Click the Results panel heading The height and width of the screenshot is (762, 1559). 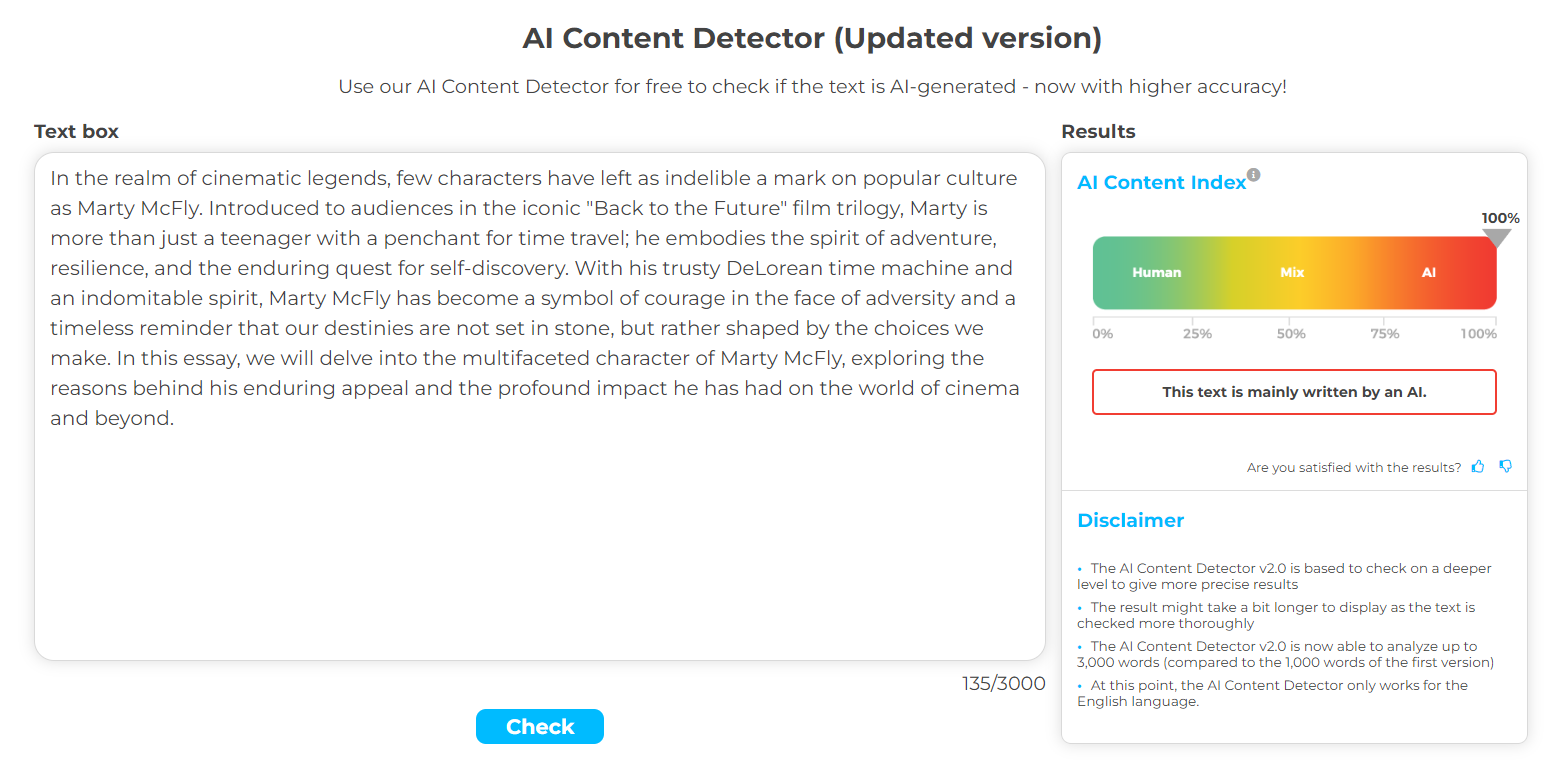click(1098, 132)
